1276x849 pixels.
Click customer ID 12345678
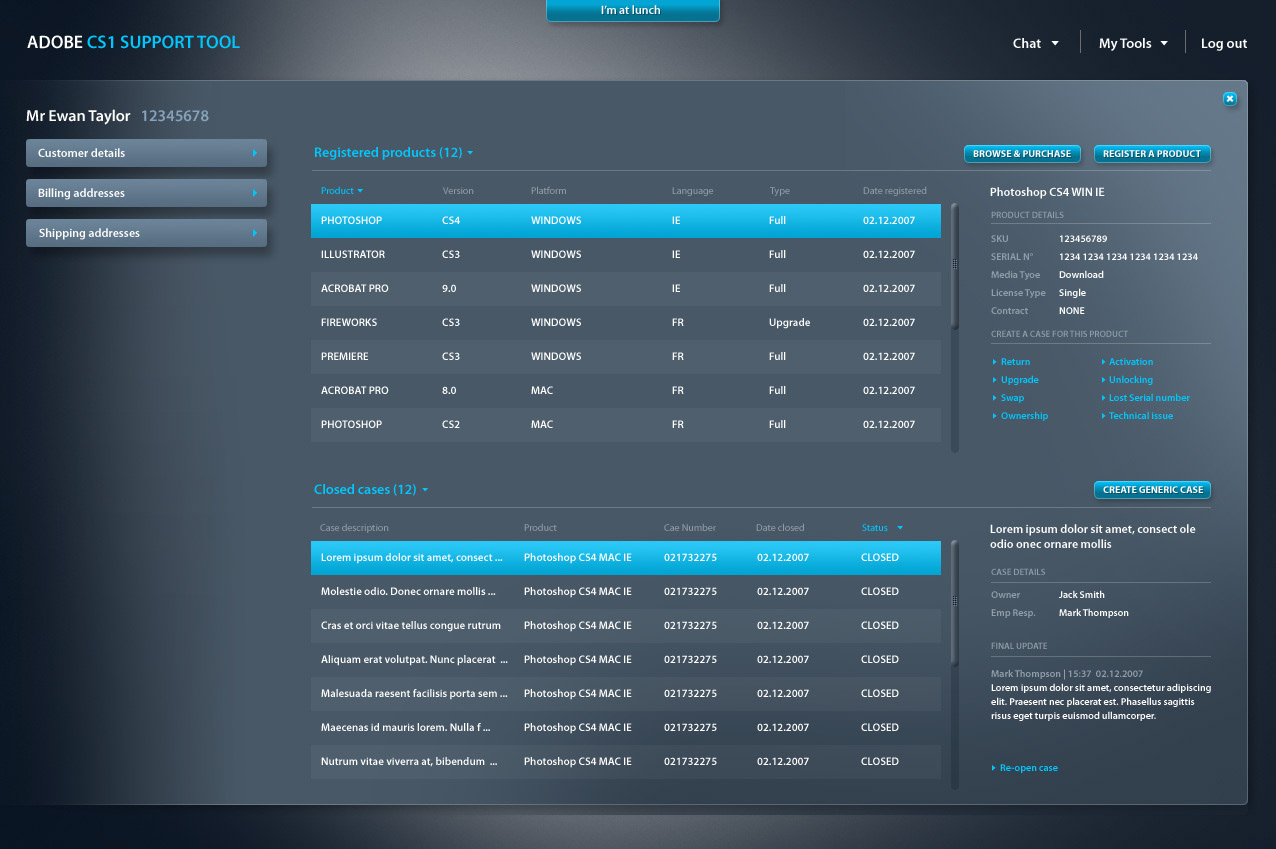point(175,116)
